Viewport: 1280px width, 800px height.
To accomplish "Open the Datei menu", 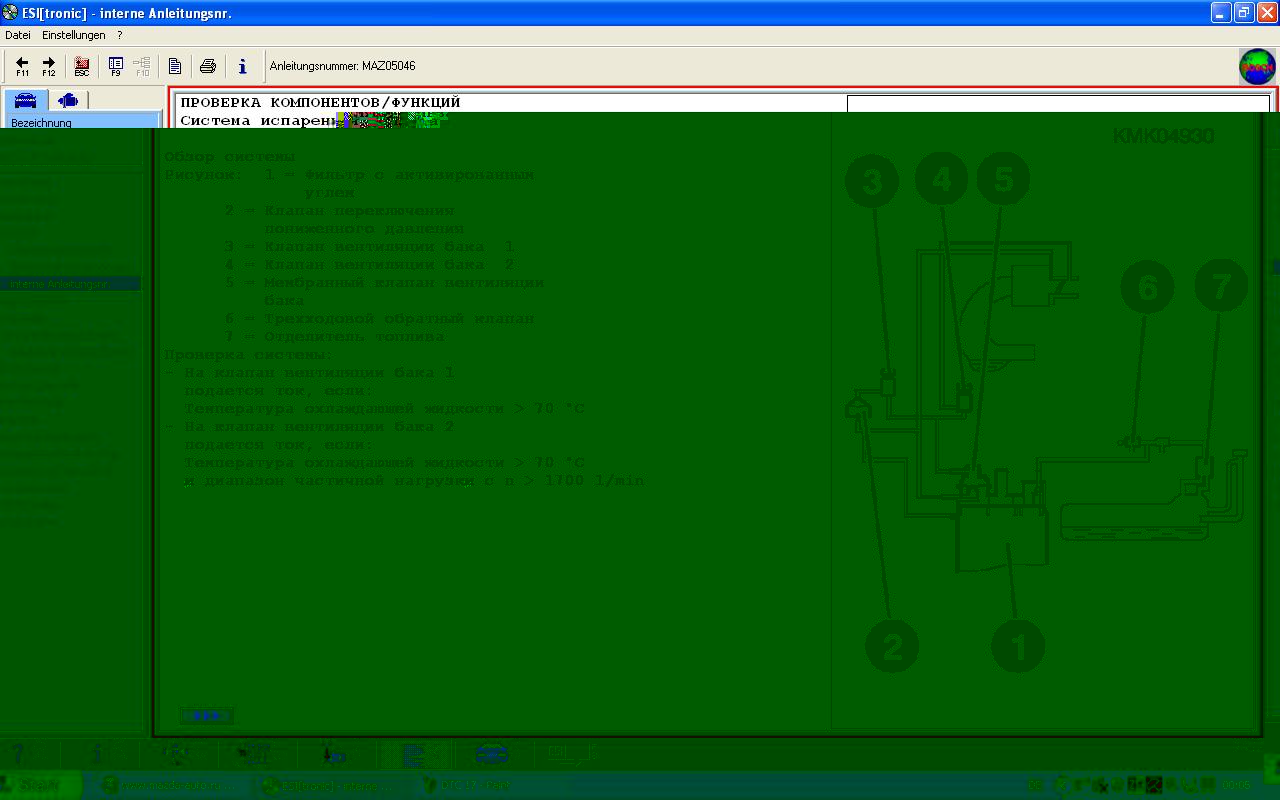I will pos(18,35).
